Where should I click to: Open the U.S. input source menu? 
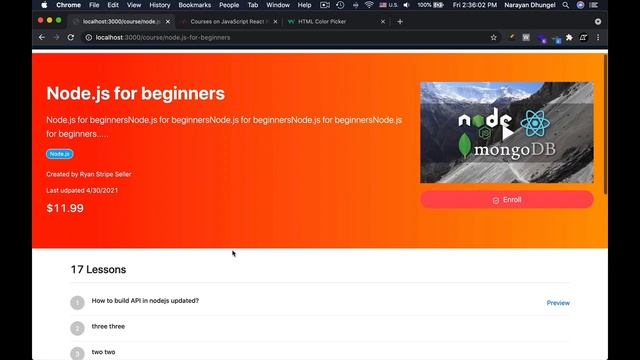[388, 5]
